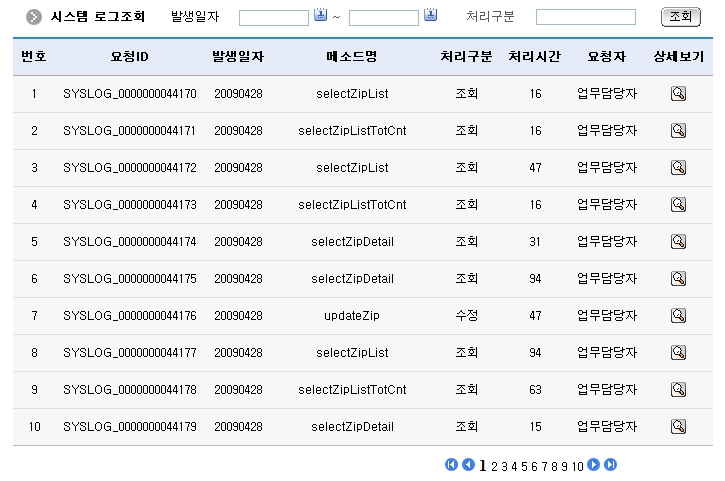The height and width of the screenshot is (481, 725).
Task: Jump to last page of results
Action: (610, 465)
